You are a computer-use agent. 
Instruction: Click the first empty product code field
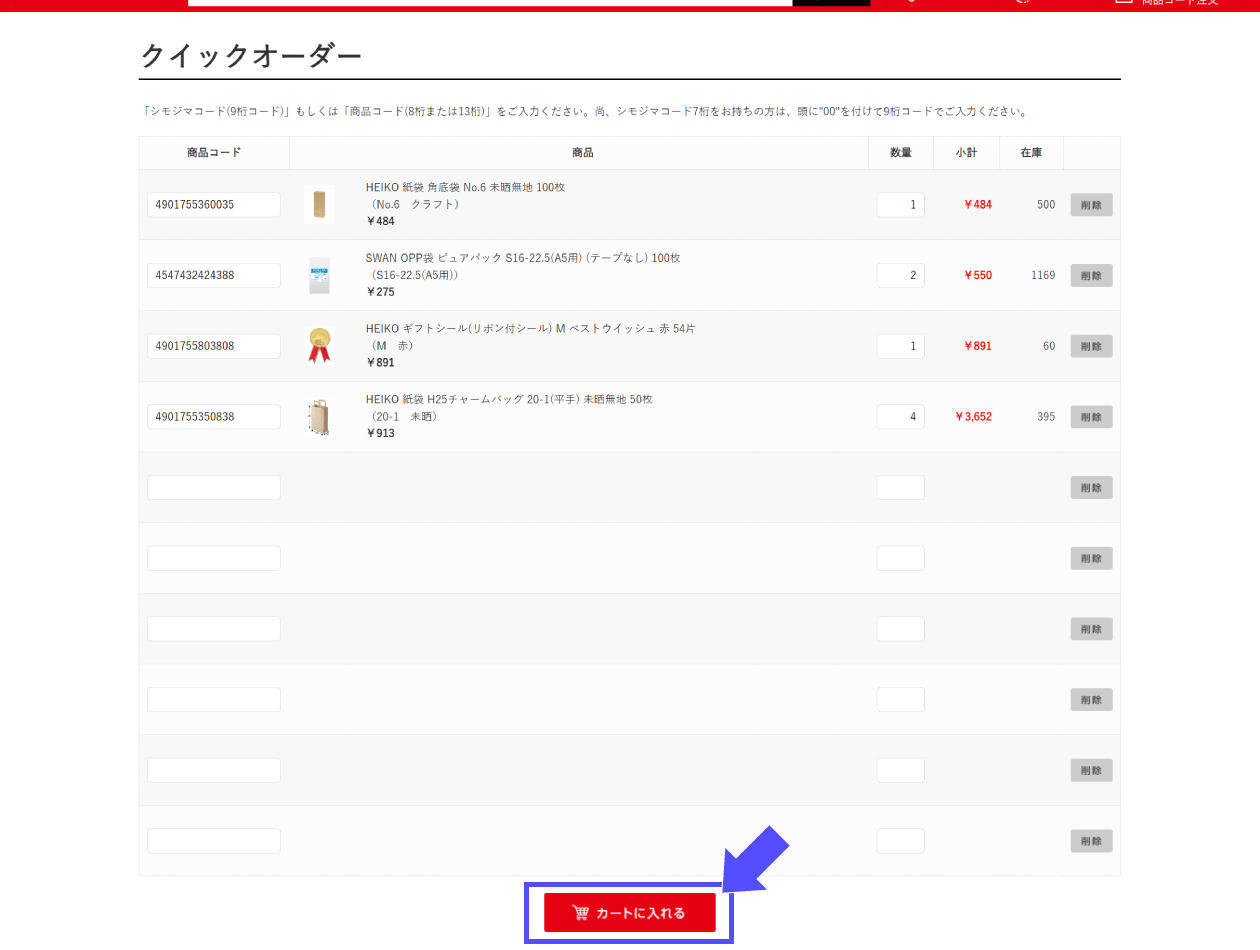point(213,488)
